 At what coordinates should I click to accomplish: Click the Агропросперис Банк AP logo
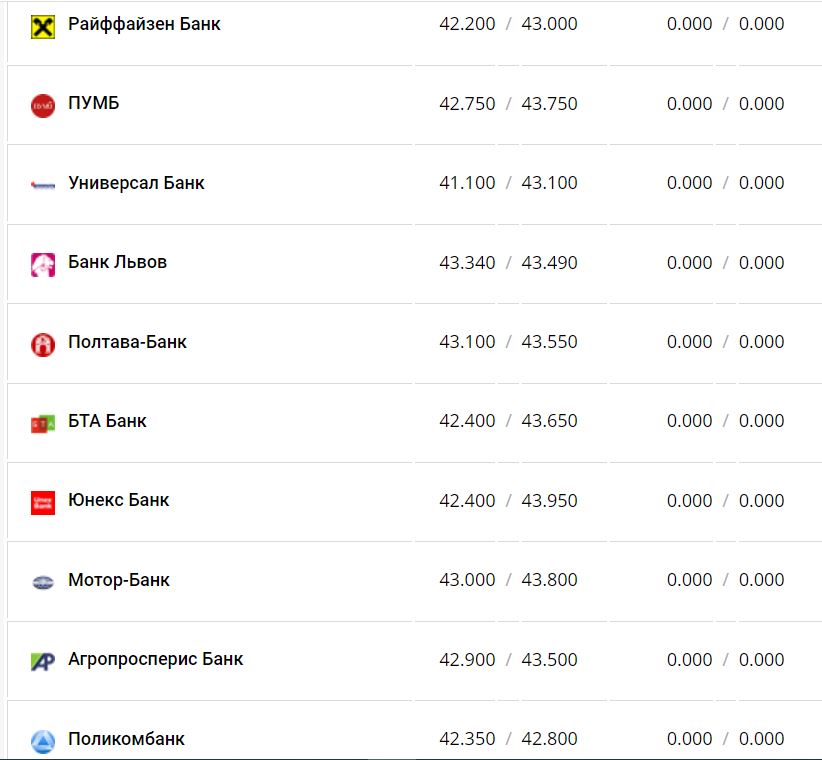(x=43, y=661)
